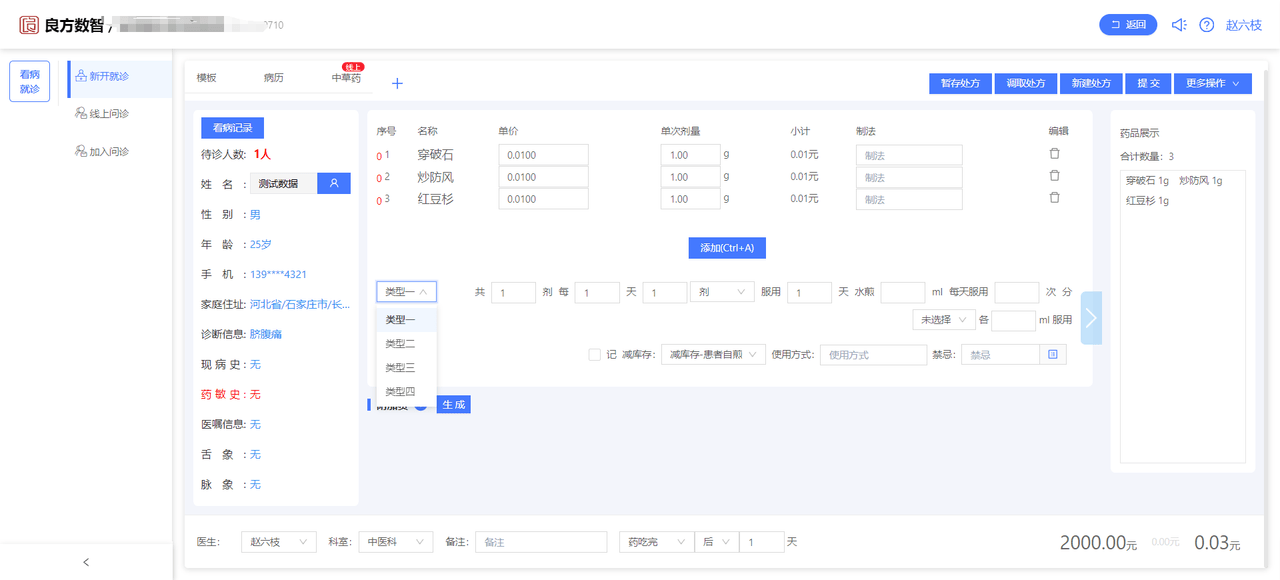Choose 类型三 from the dropdown list
The image size is (1280, 580).
[x=406, y=368]
